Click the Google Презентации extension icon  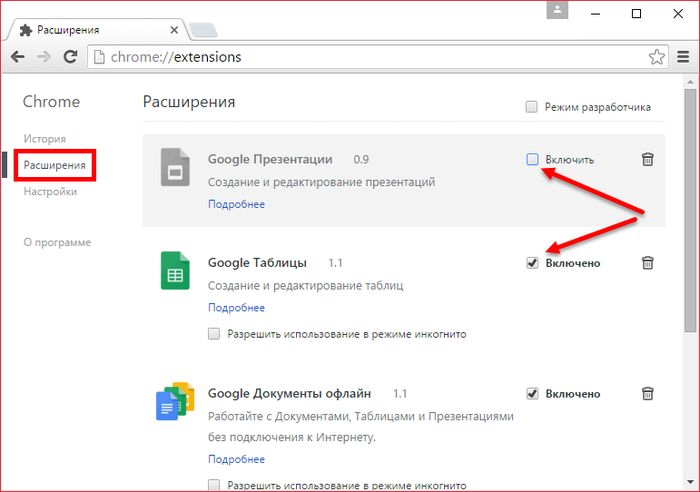175,167
